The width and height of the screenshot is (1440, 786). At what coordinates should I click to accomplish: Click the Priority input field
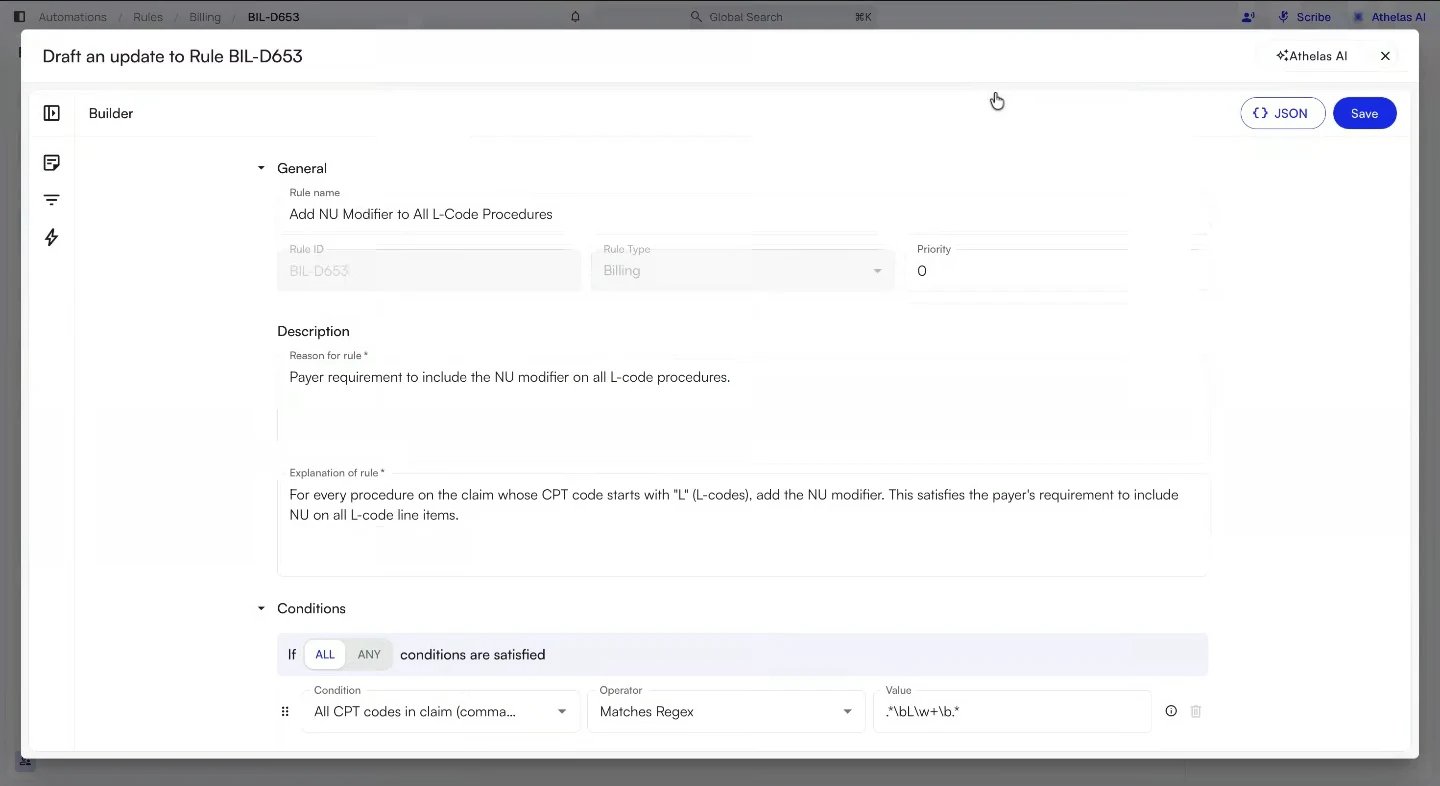pyautogui.click(x=1056, y=270)
